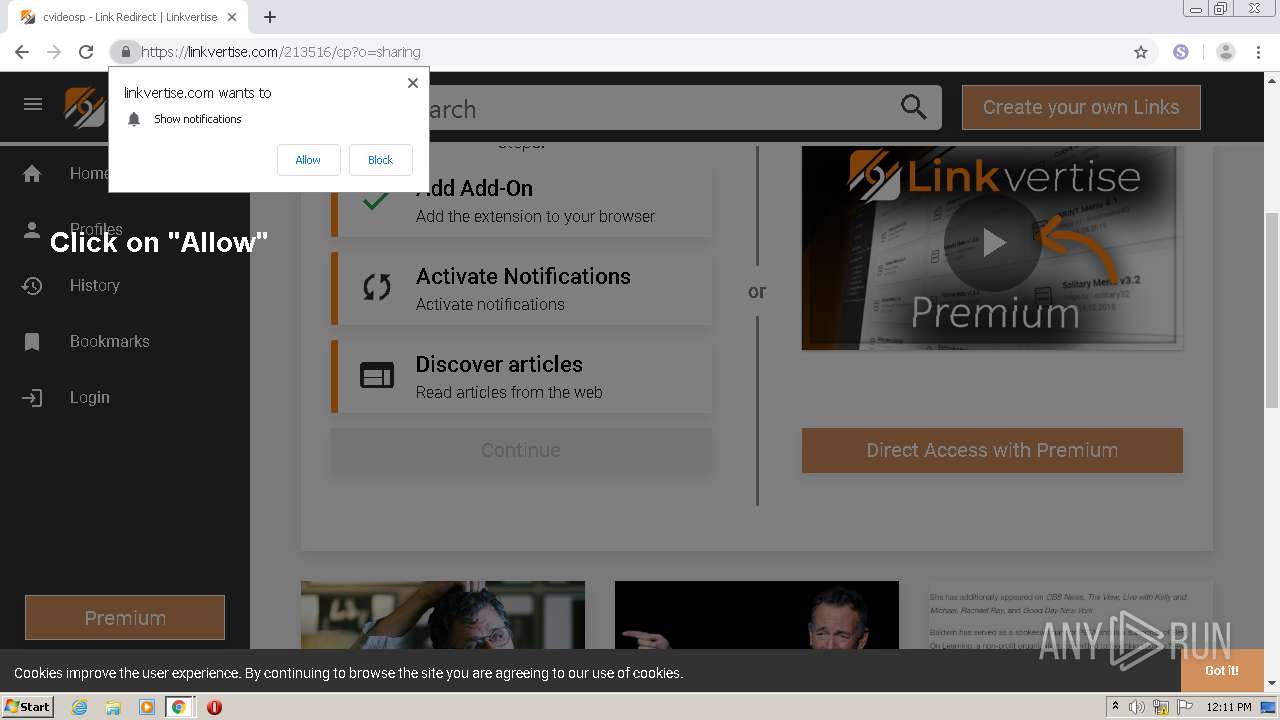Open File Explorer from taskbar
This screenshot has height=720, width=1280.
click(113, 707)
